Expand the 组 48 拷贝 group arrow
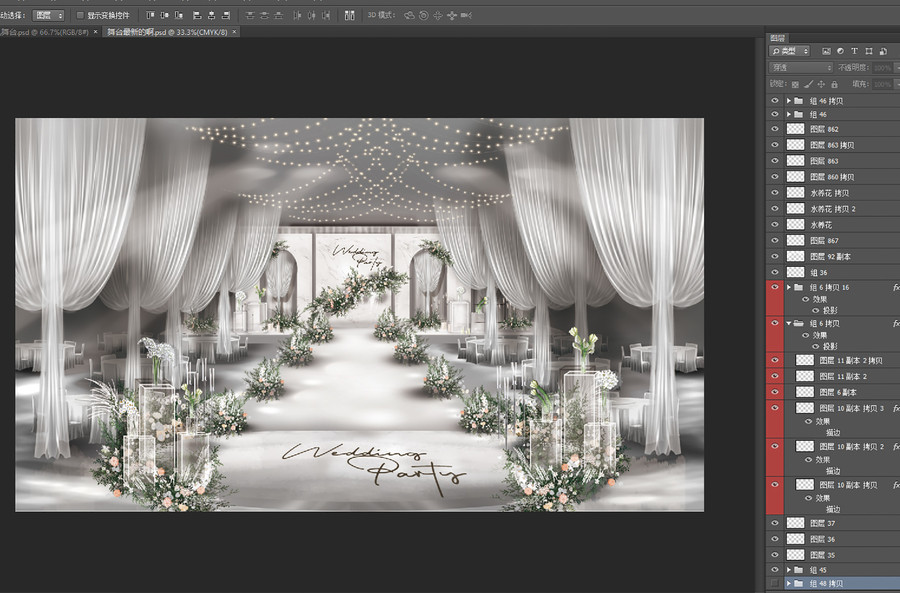 click(789, 583)
